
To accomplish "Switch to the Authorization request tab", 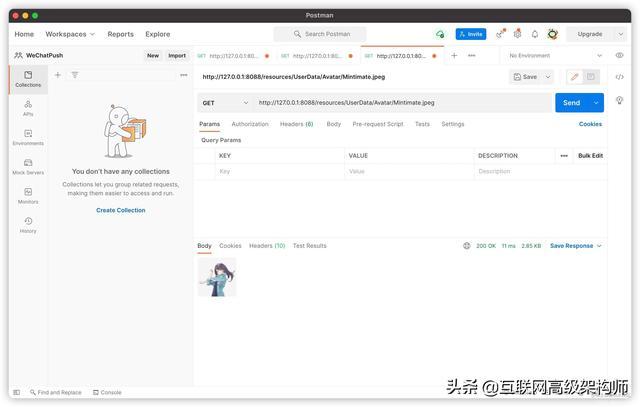I will tap(250, 124).
